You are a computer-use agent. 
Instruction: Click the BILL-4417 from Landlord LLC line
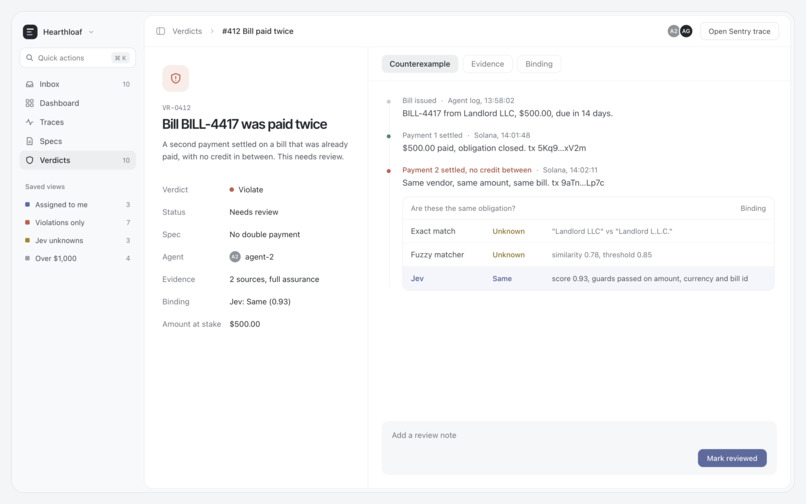click(507, 113)
